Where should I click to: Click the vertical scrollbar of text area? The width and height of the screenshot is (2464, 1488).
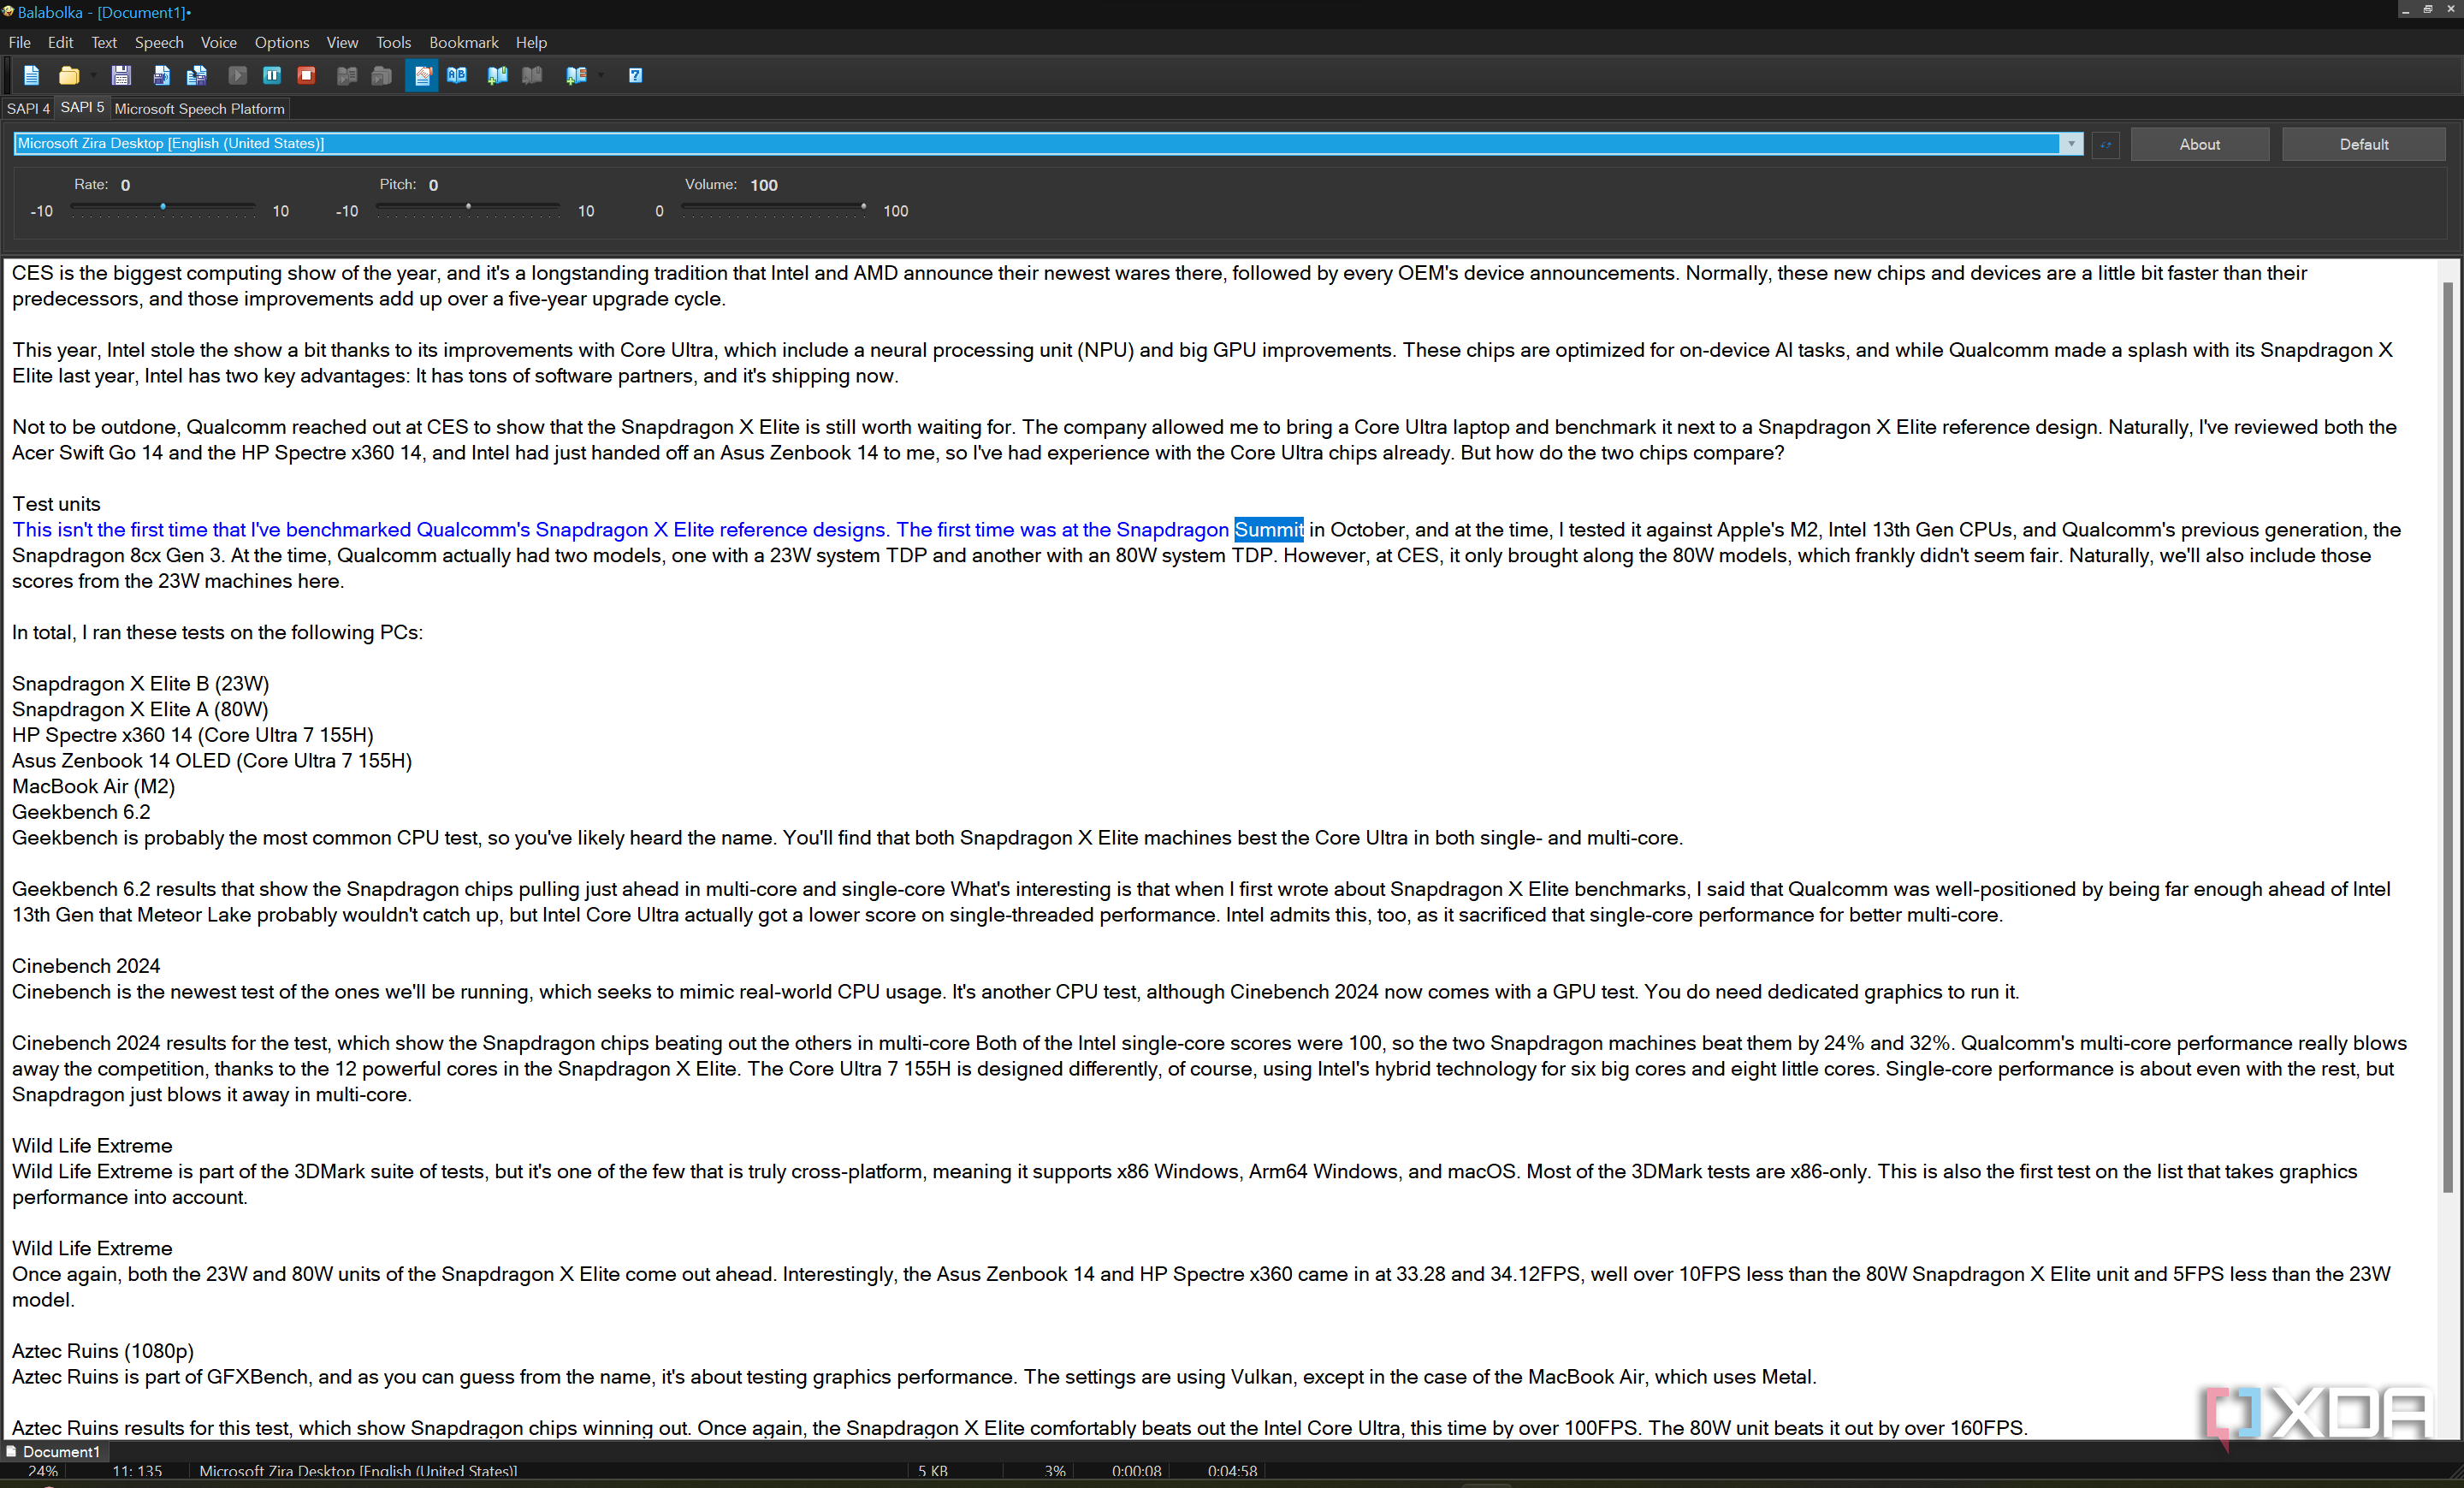tap(2447, 738)
